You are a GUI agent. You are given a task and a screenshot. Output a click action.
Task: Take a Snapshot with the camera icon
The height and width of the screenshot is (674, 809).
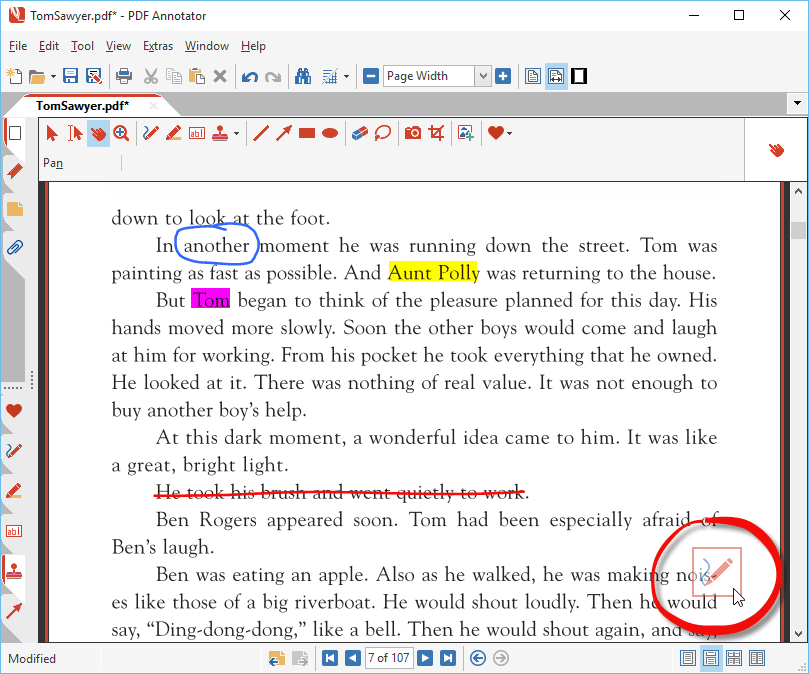pyautogui.click(x=413, y=134)
